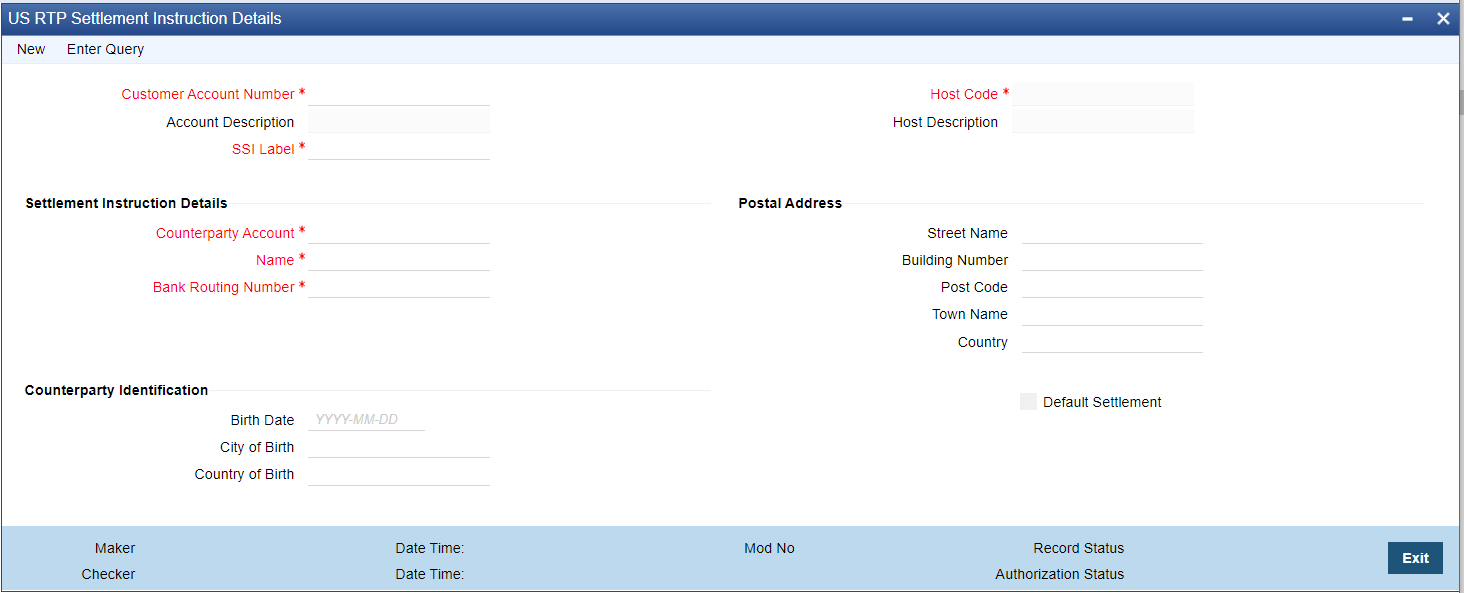This screenshot has height=593, width=1464.
Task: Select the Account Description field
Action: click(x=399, y=122)
